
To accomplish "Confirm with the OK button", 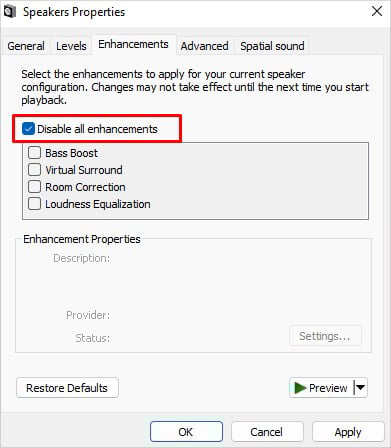I will (x=186, y=432).
